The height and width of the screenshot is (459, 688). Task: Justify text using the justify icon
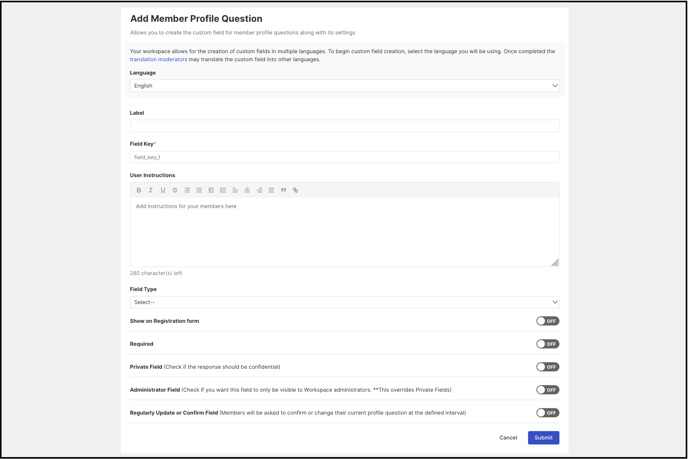(x=271, y=190)
